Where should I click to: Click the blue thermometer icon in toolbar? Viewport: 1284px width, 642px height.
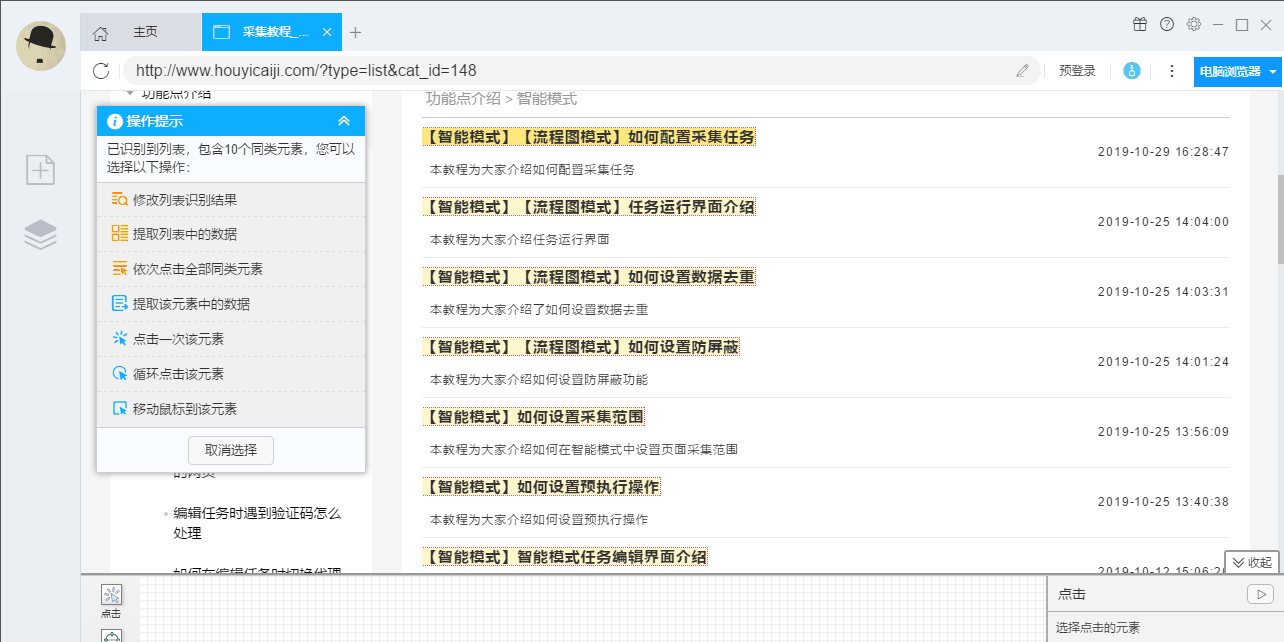[1131, 71]
